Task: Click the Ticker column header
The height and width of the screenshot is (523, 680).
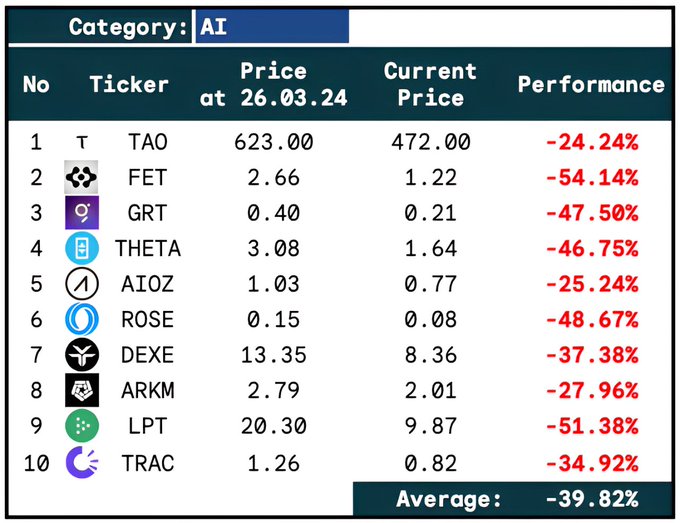Action: (129, 84)
